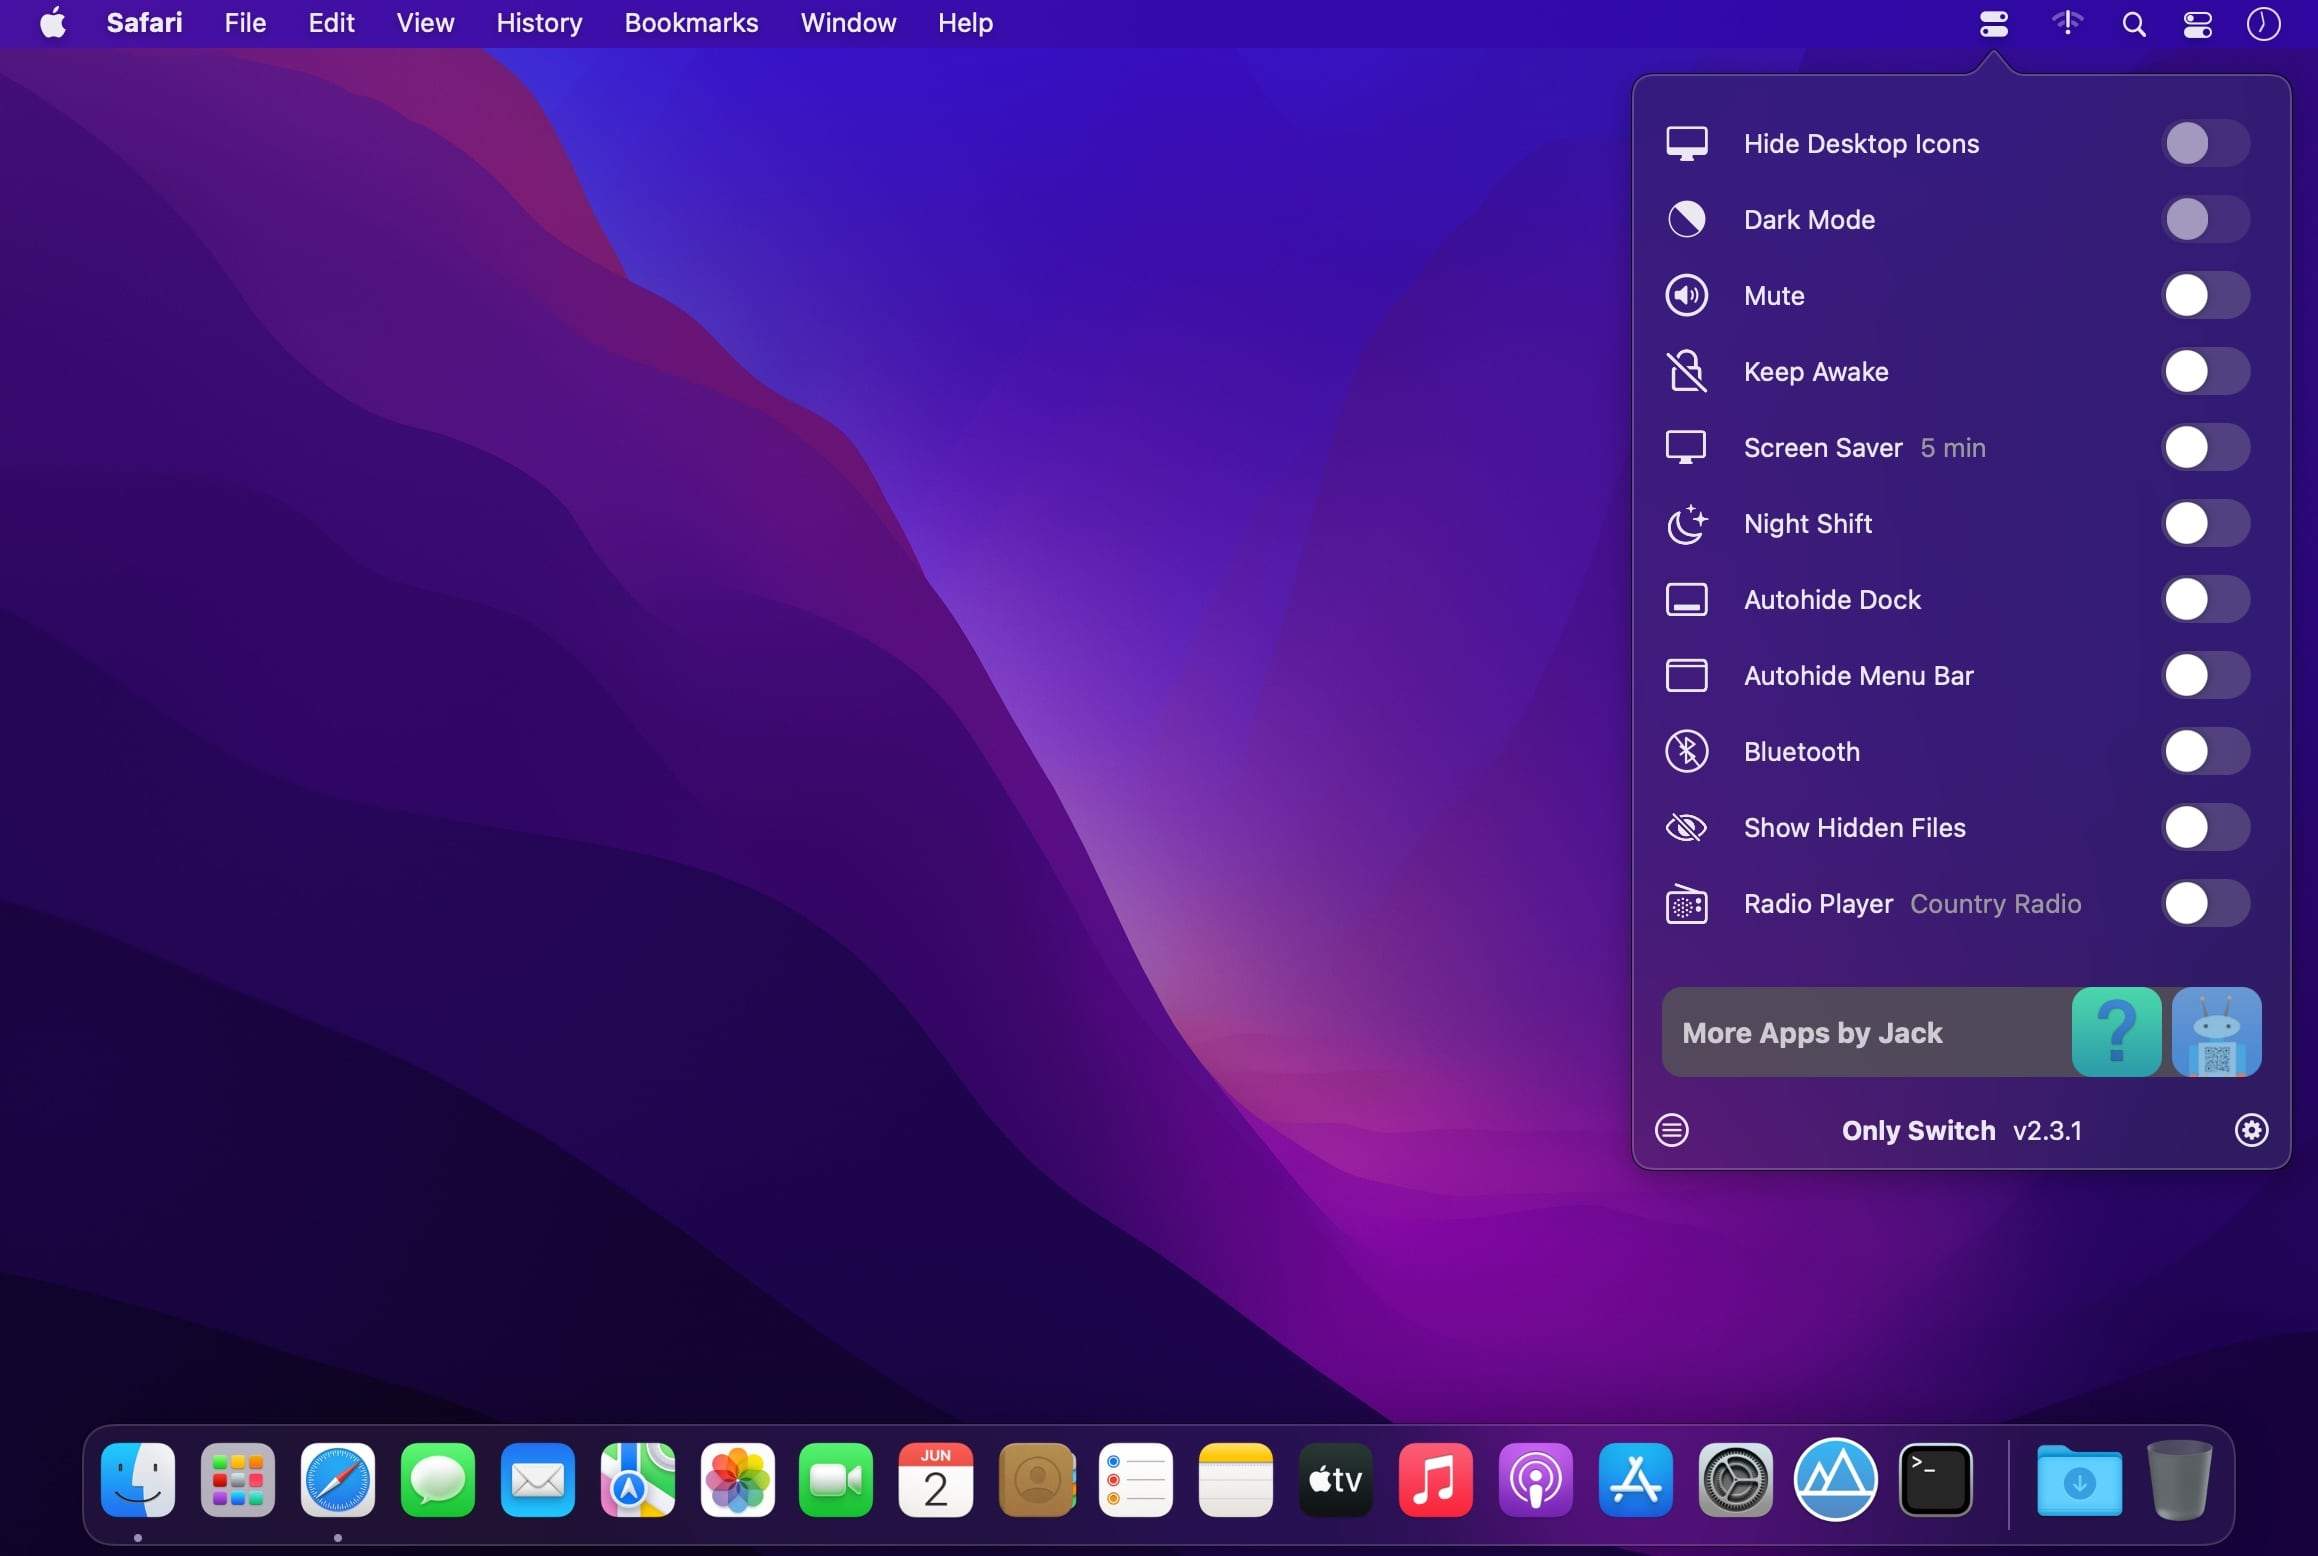
Task: Open More Apps by Jack button
Action: pos(1813,1032)
